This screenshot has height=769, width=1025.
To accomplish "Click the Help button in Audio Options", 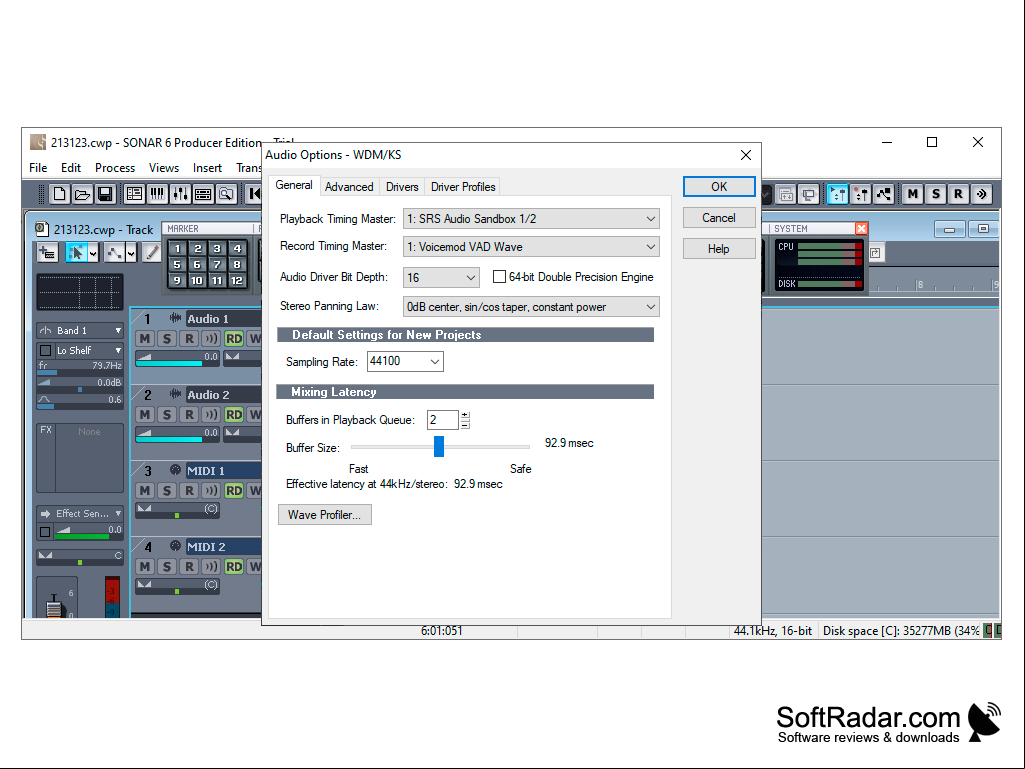I will (719, 248).
